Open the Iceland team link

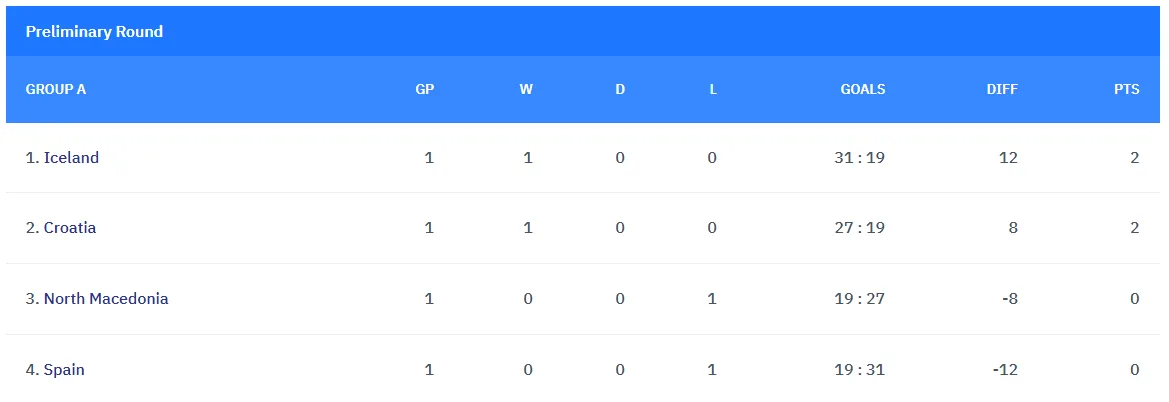point(71,158)
